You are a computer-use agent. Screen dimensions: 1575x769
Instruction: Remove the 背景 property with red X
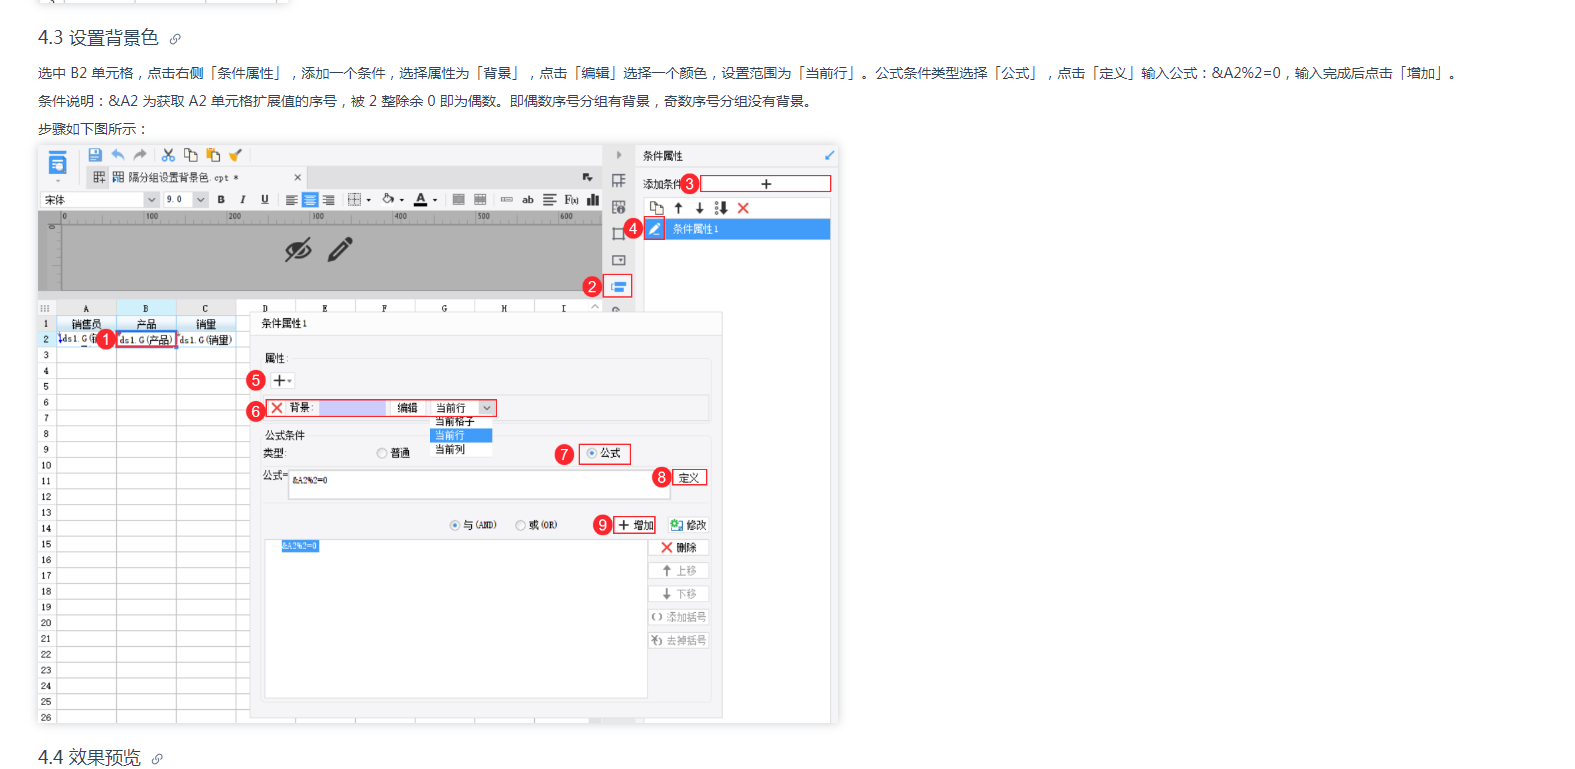pos(277,408)
